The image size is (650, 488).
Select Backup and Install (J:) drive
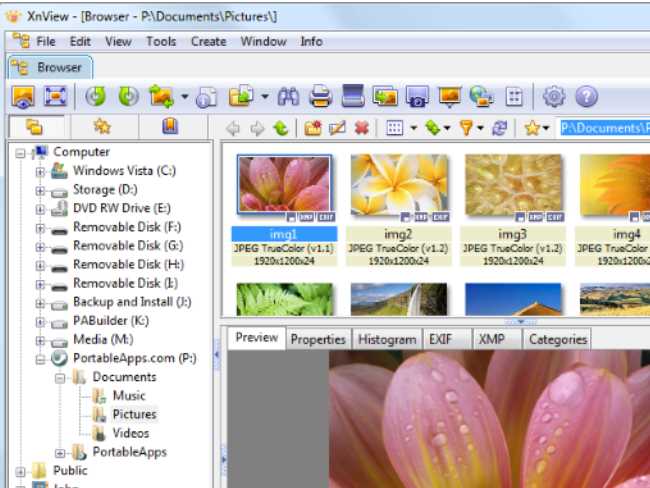click(132, 302)
